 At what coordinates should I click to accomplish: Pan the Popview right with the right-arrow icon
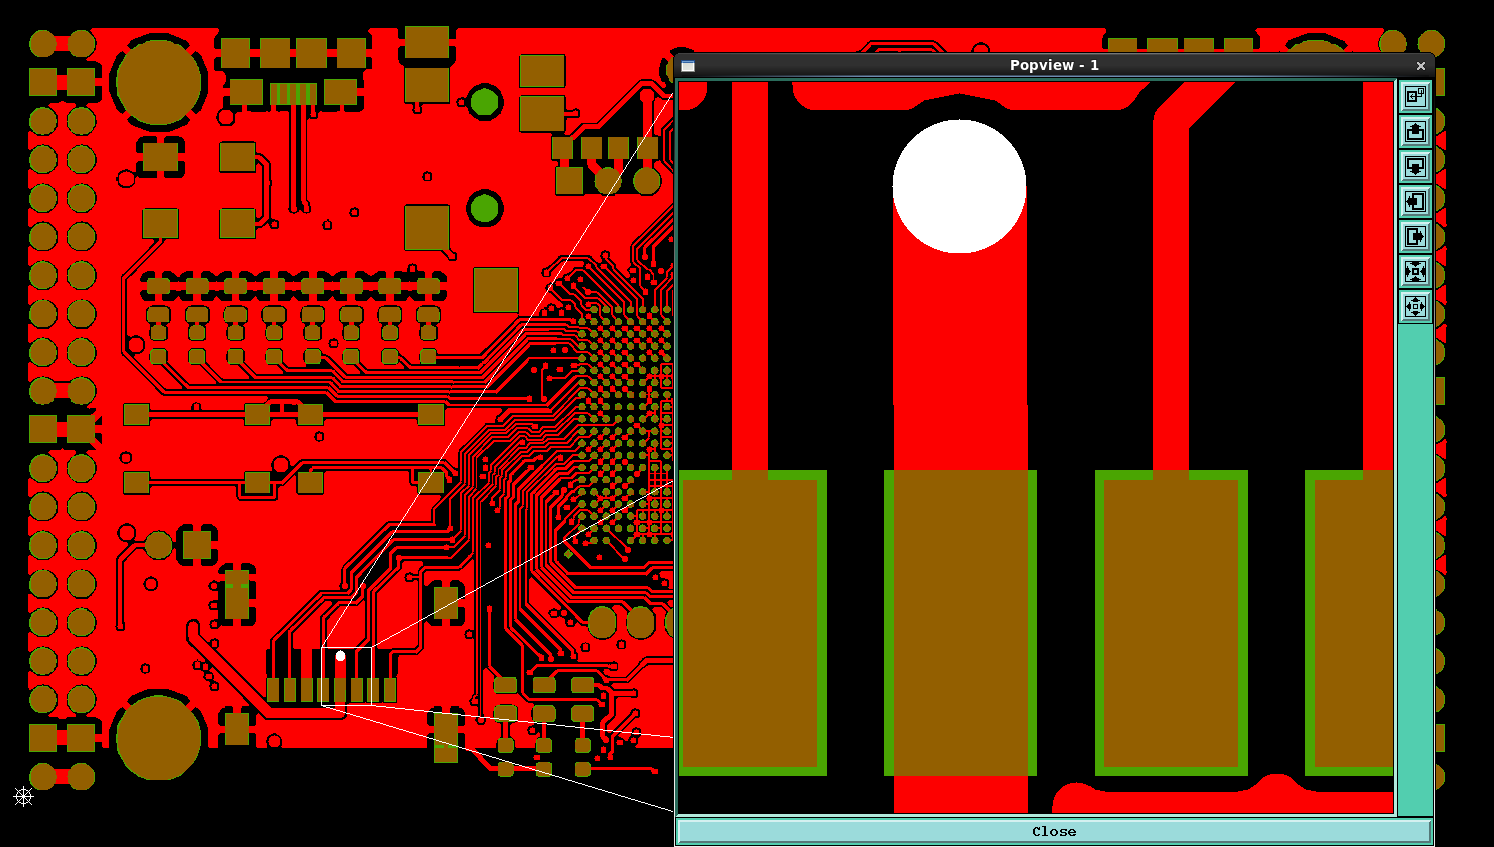pyautogui.click(x=1415, y=236)
